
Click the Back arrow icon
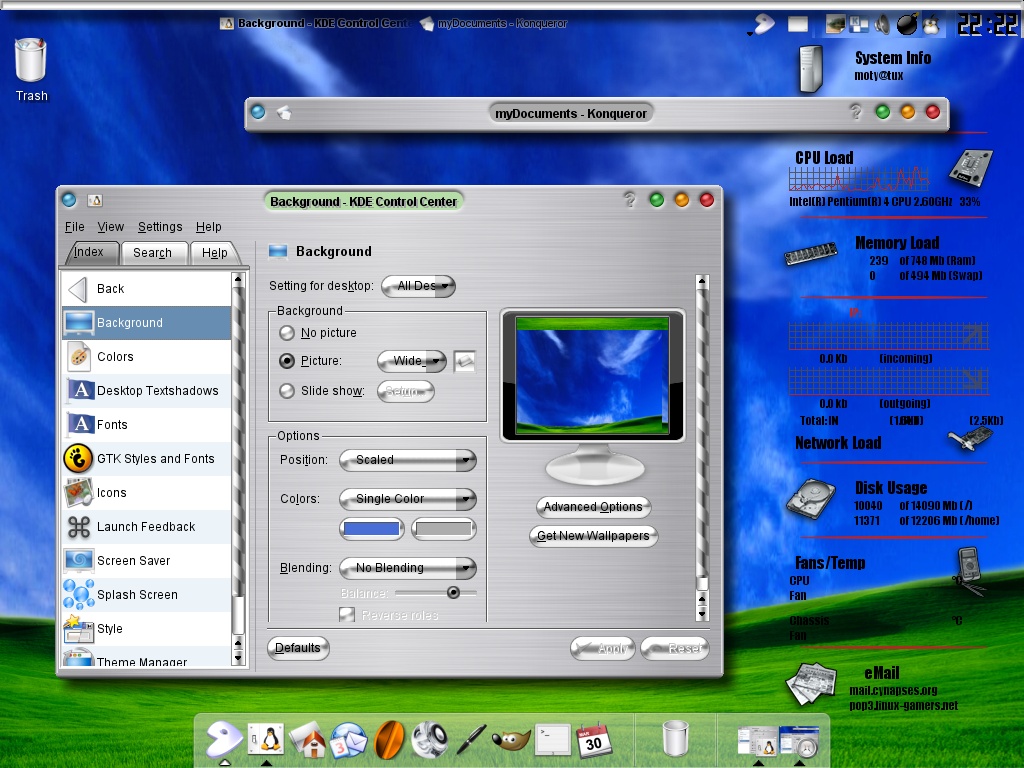(x=78, y=289)
